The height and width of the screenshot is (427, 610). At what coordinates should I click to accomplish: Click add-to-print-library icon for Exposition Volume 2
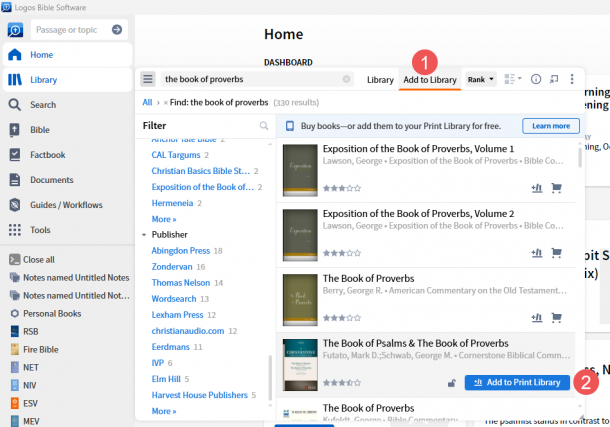coord(537,253)
